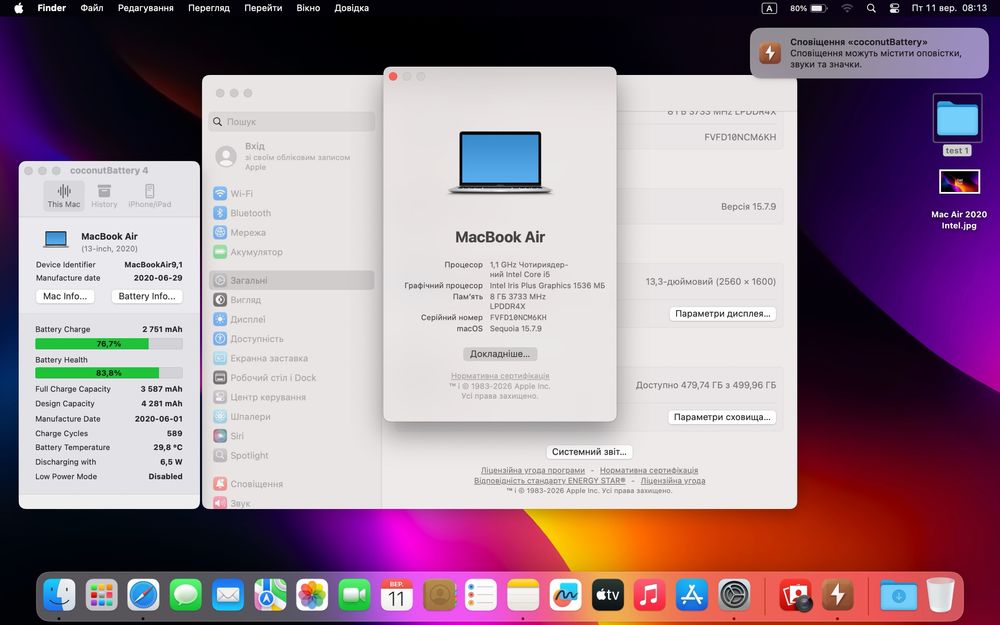
Task: Open Доступність in Settings sidebar
Action: (291, 339)
